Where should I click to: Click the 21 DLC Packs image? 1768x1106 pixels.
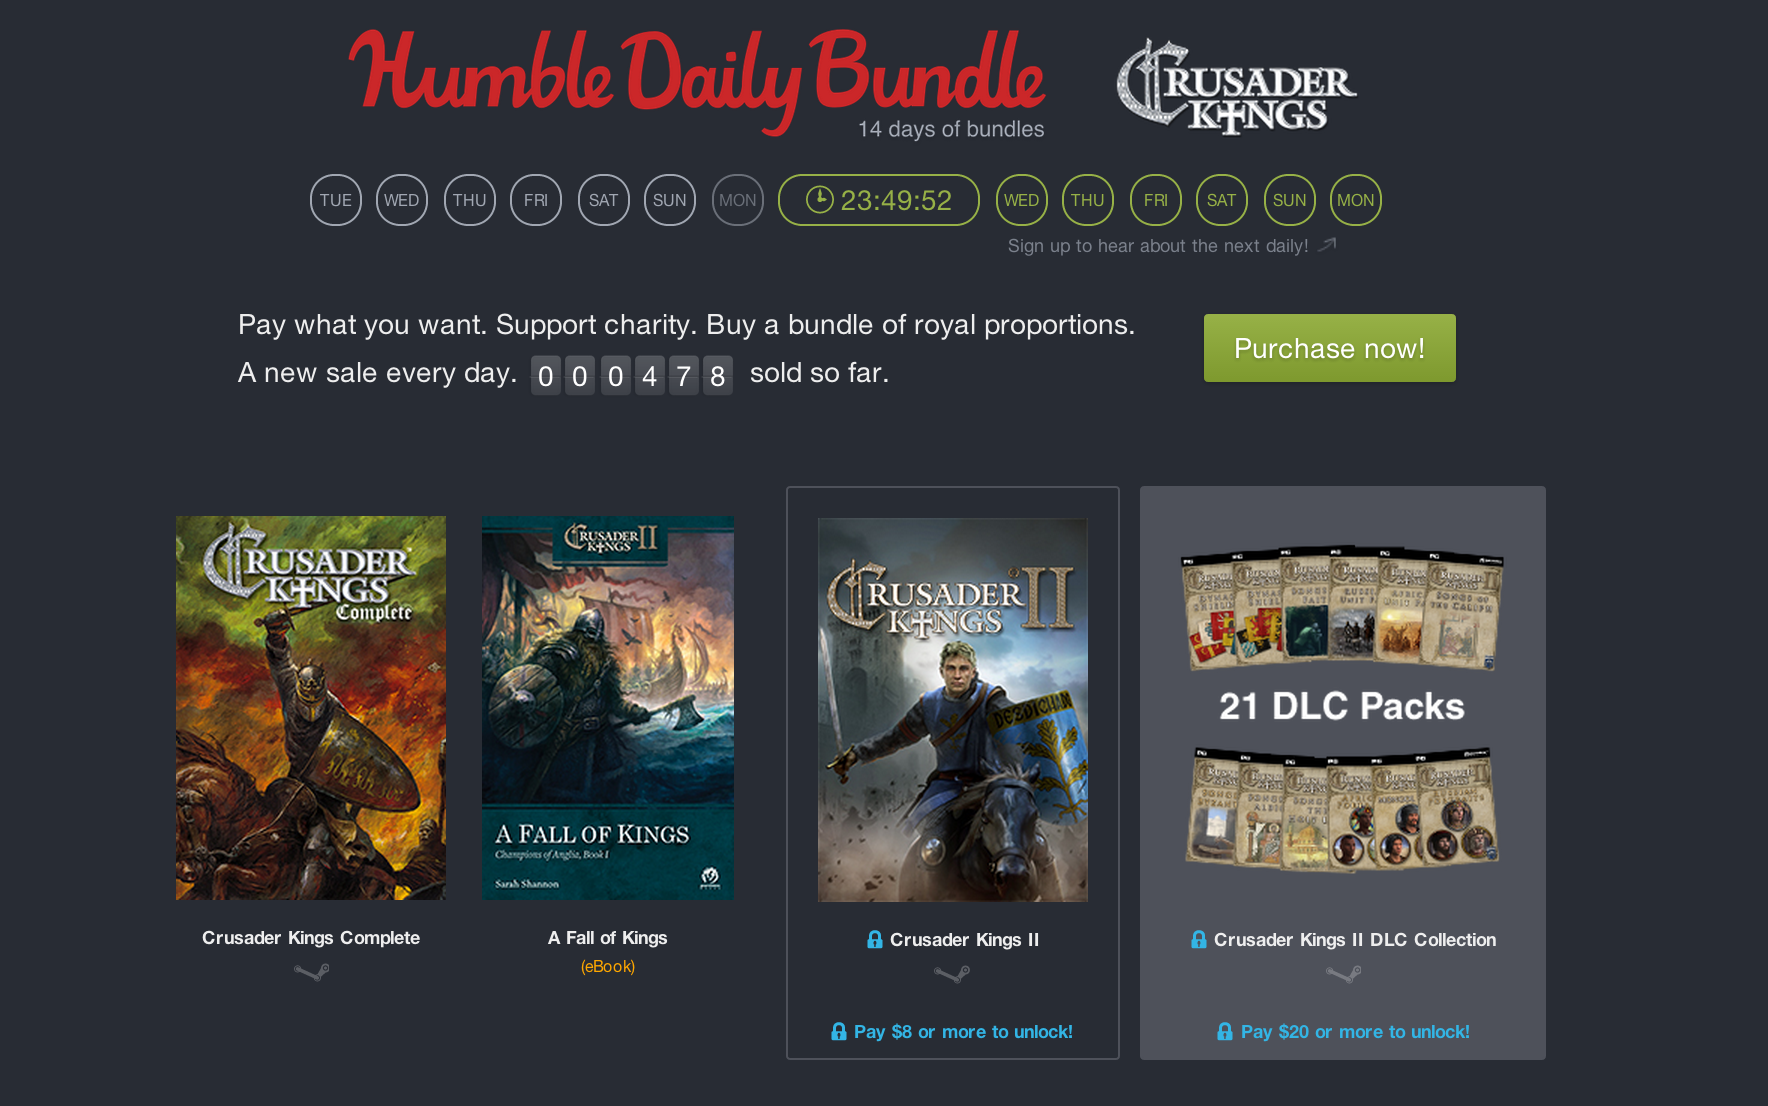[x=1342, y=707]
